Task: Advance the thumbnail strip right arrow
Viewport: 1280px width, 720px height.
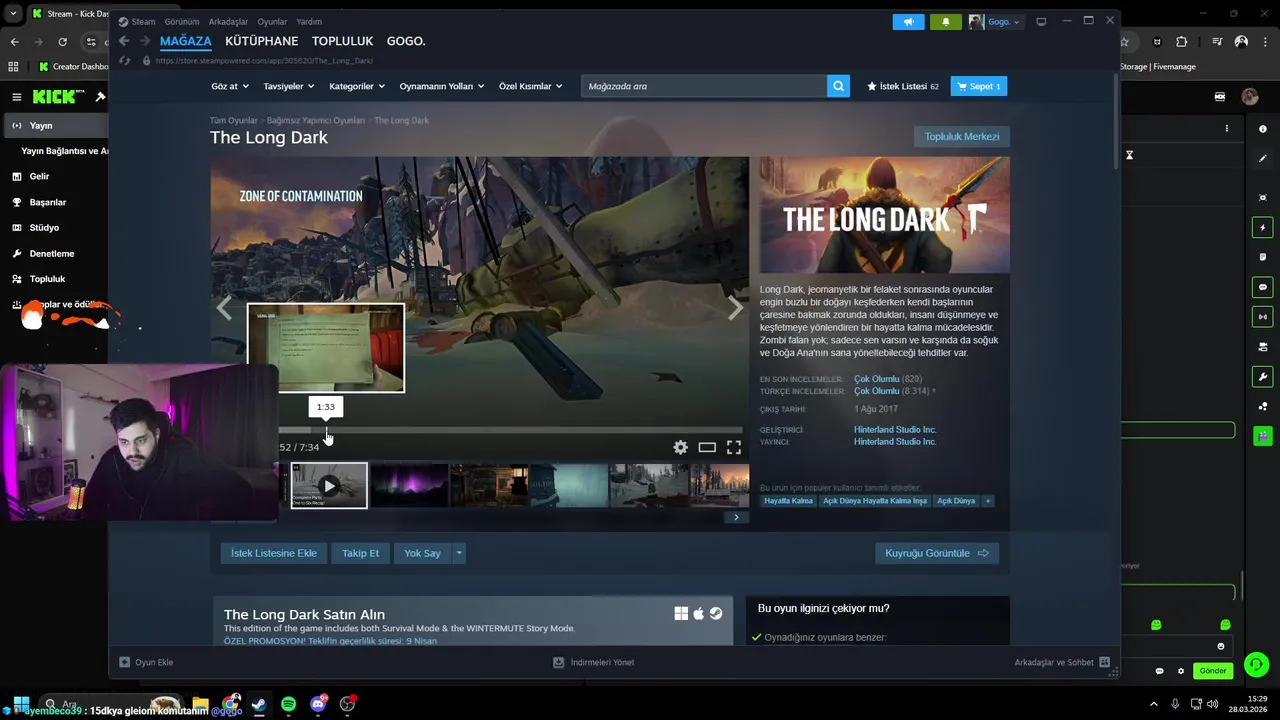Action: tap(736, 517)
